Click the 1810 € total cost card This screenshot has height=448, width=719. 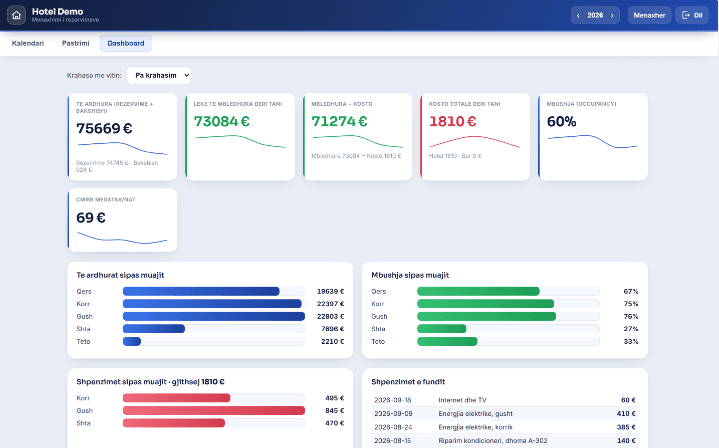(x=475, y=137)
